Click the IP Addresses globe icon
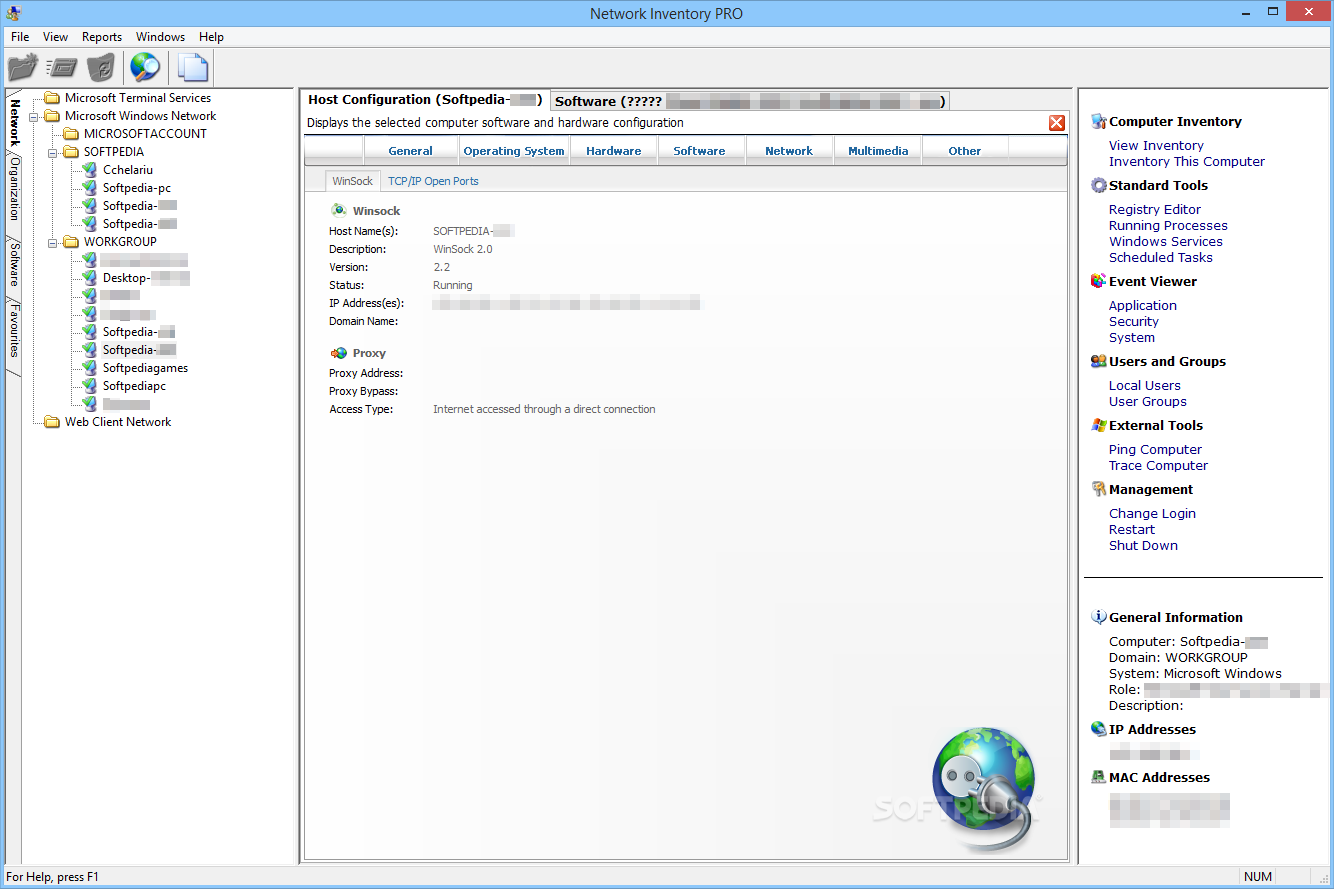Screen dimensions: 1334x889 (1099, 729)
